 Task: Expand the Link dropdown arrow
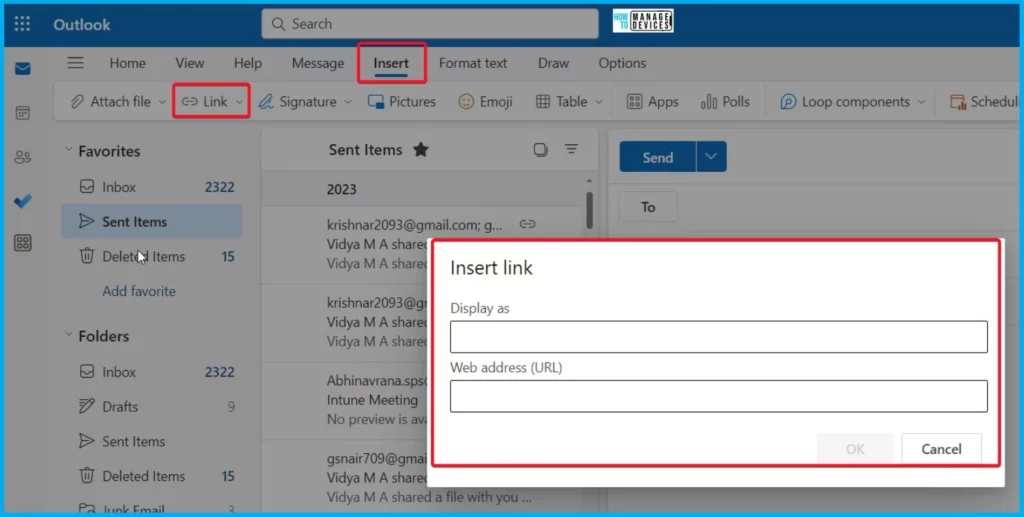[x=239, y=102]
